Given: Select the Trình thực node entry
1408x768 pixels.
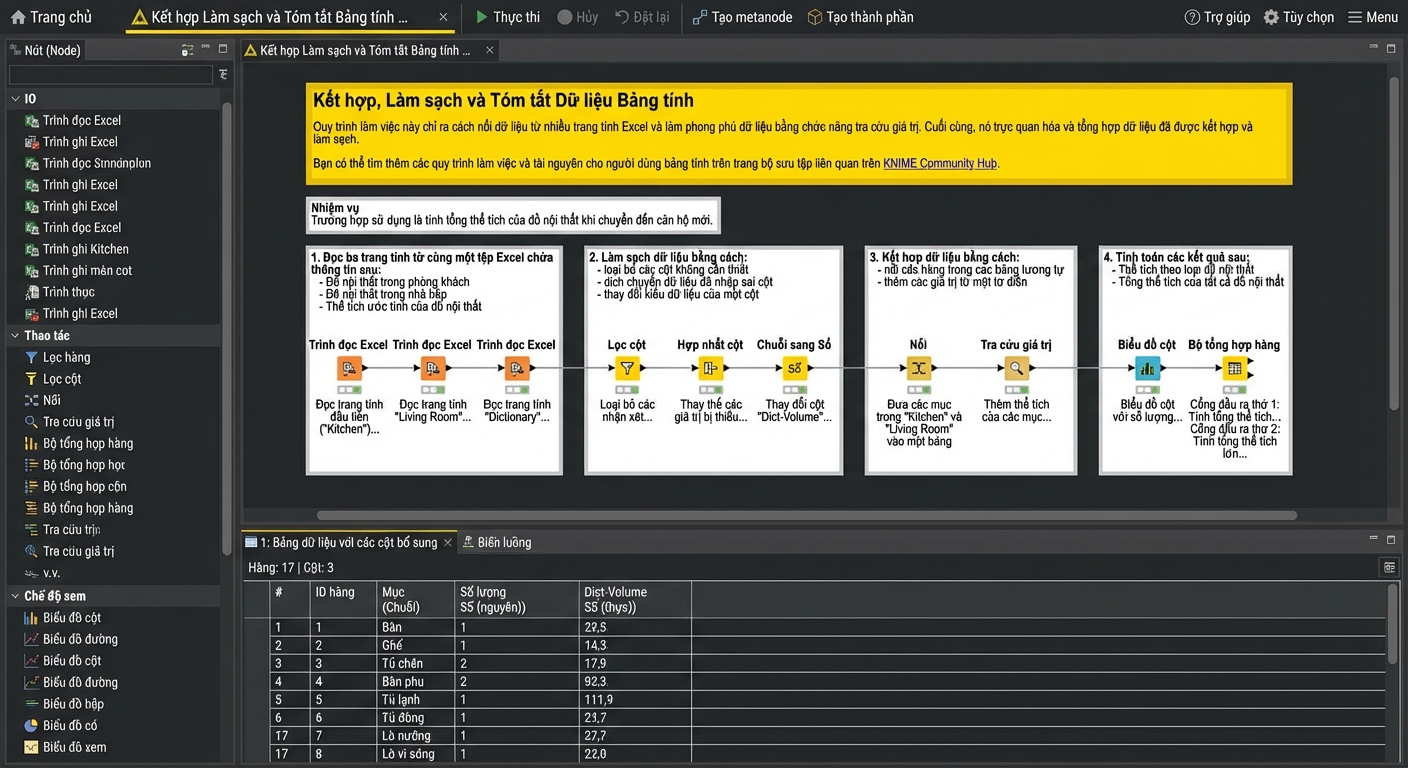Looking at the screenshot, I should click(x=59, y=292).
